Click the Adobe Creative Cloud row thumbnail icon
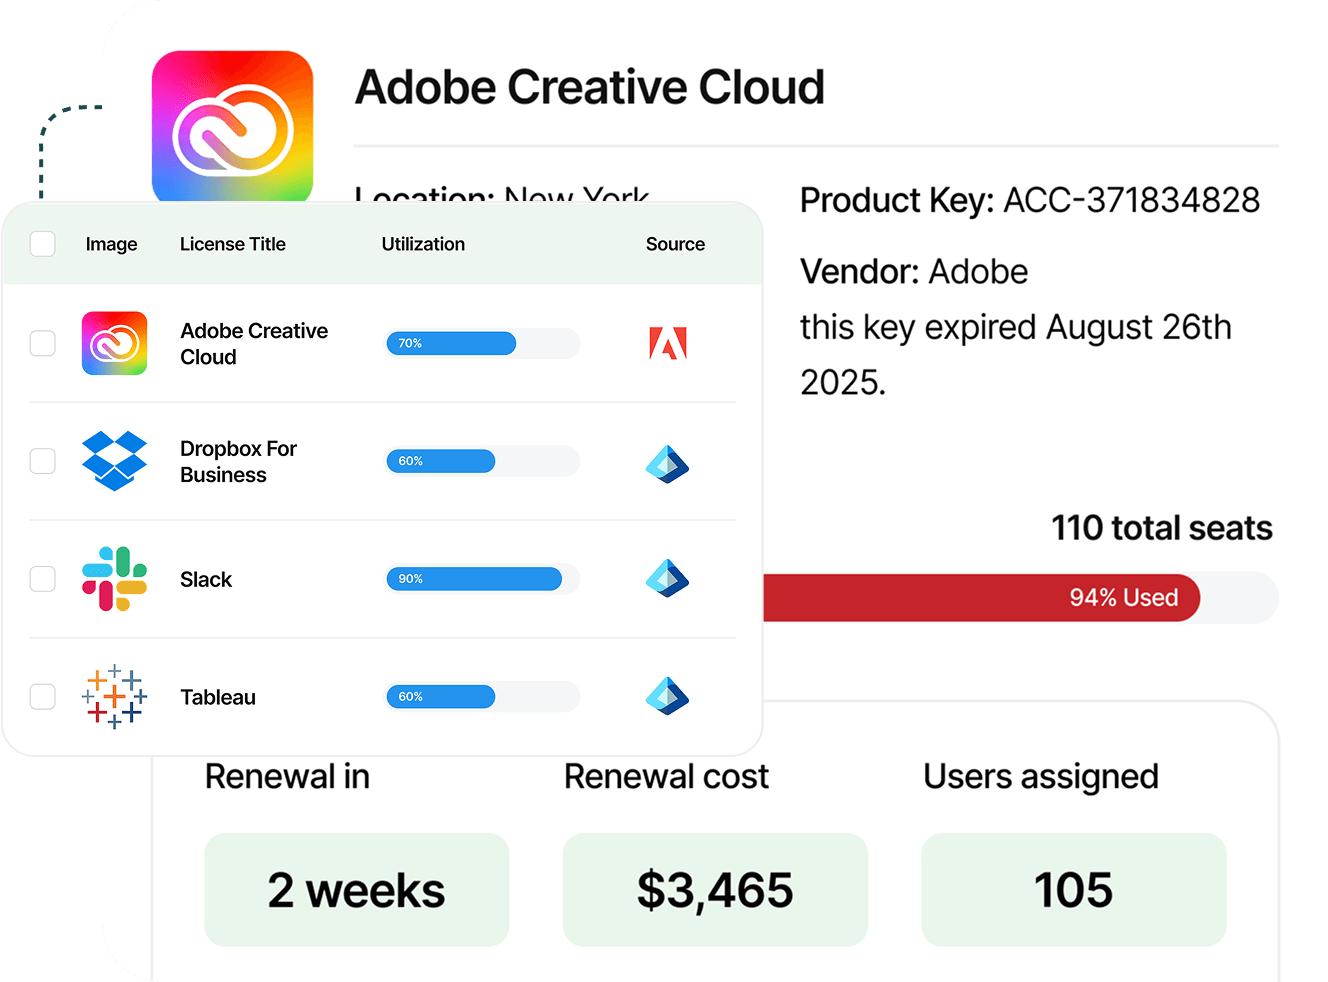Image resolution: width=1328 pixels, height=982 pixels. click(x=114, y=344)
